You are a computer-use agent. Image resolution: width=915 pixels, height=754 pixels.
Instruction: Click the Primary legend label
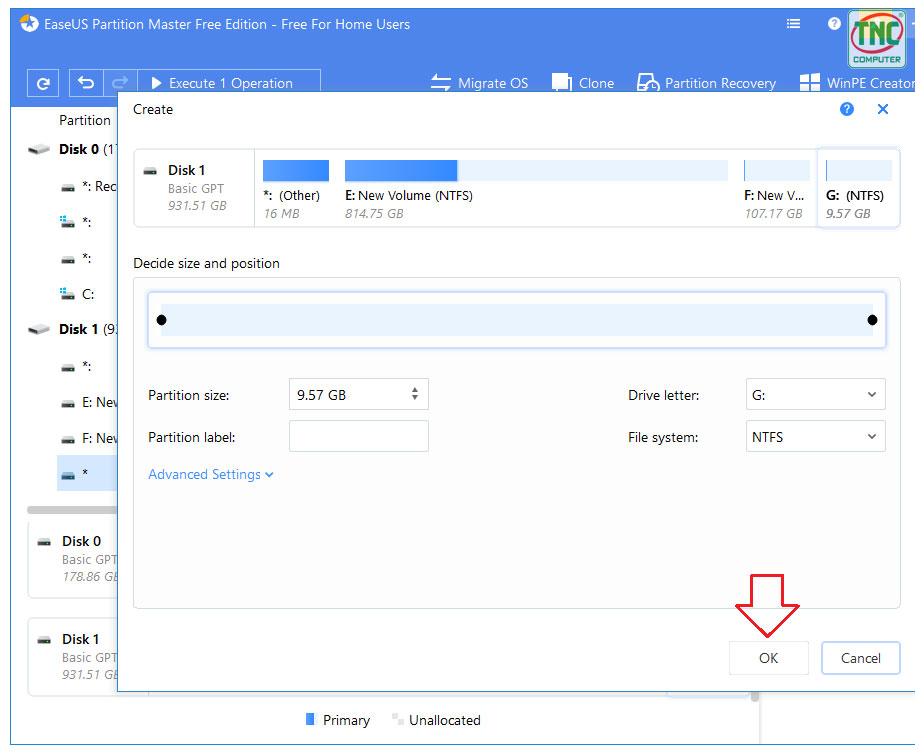346,721
